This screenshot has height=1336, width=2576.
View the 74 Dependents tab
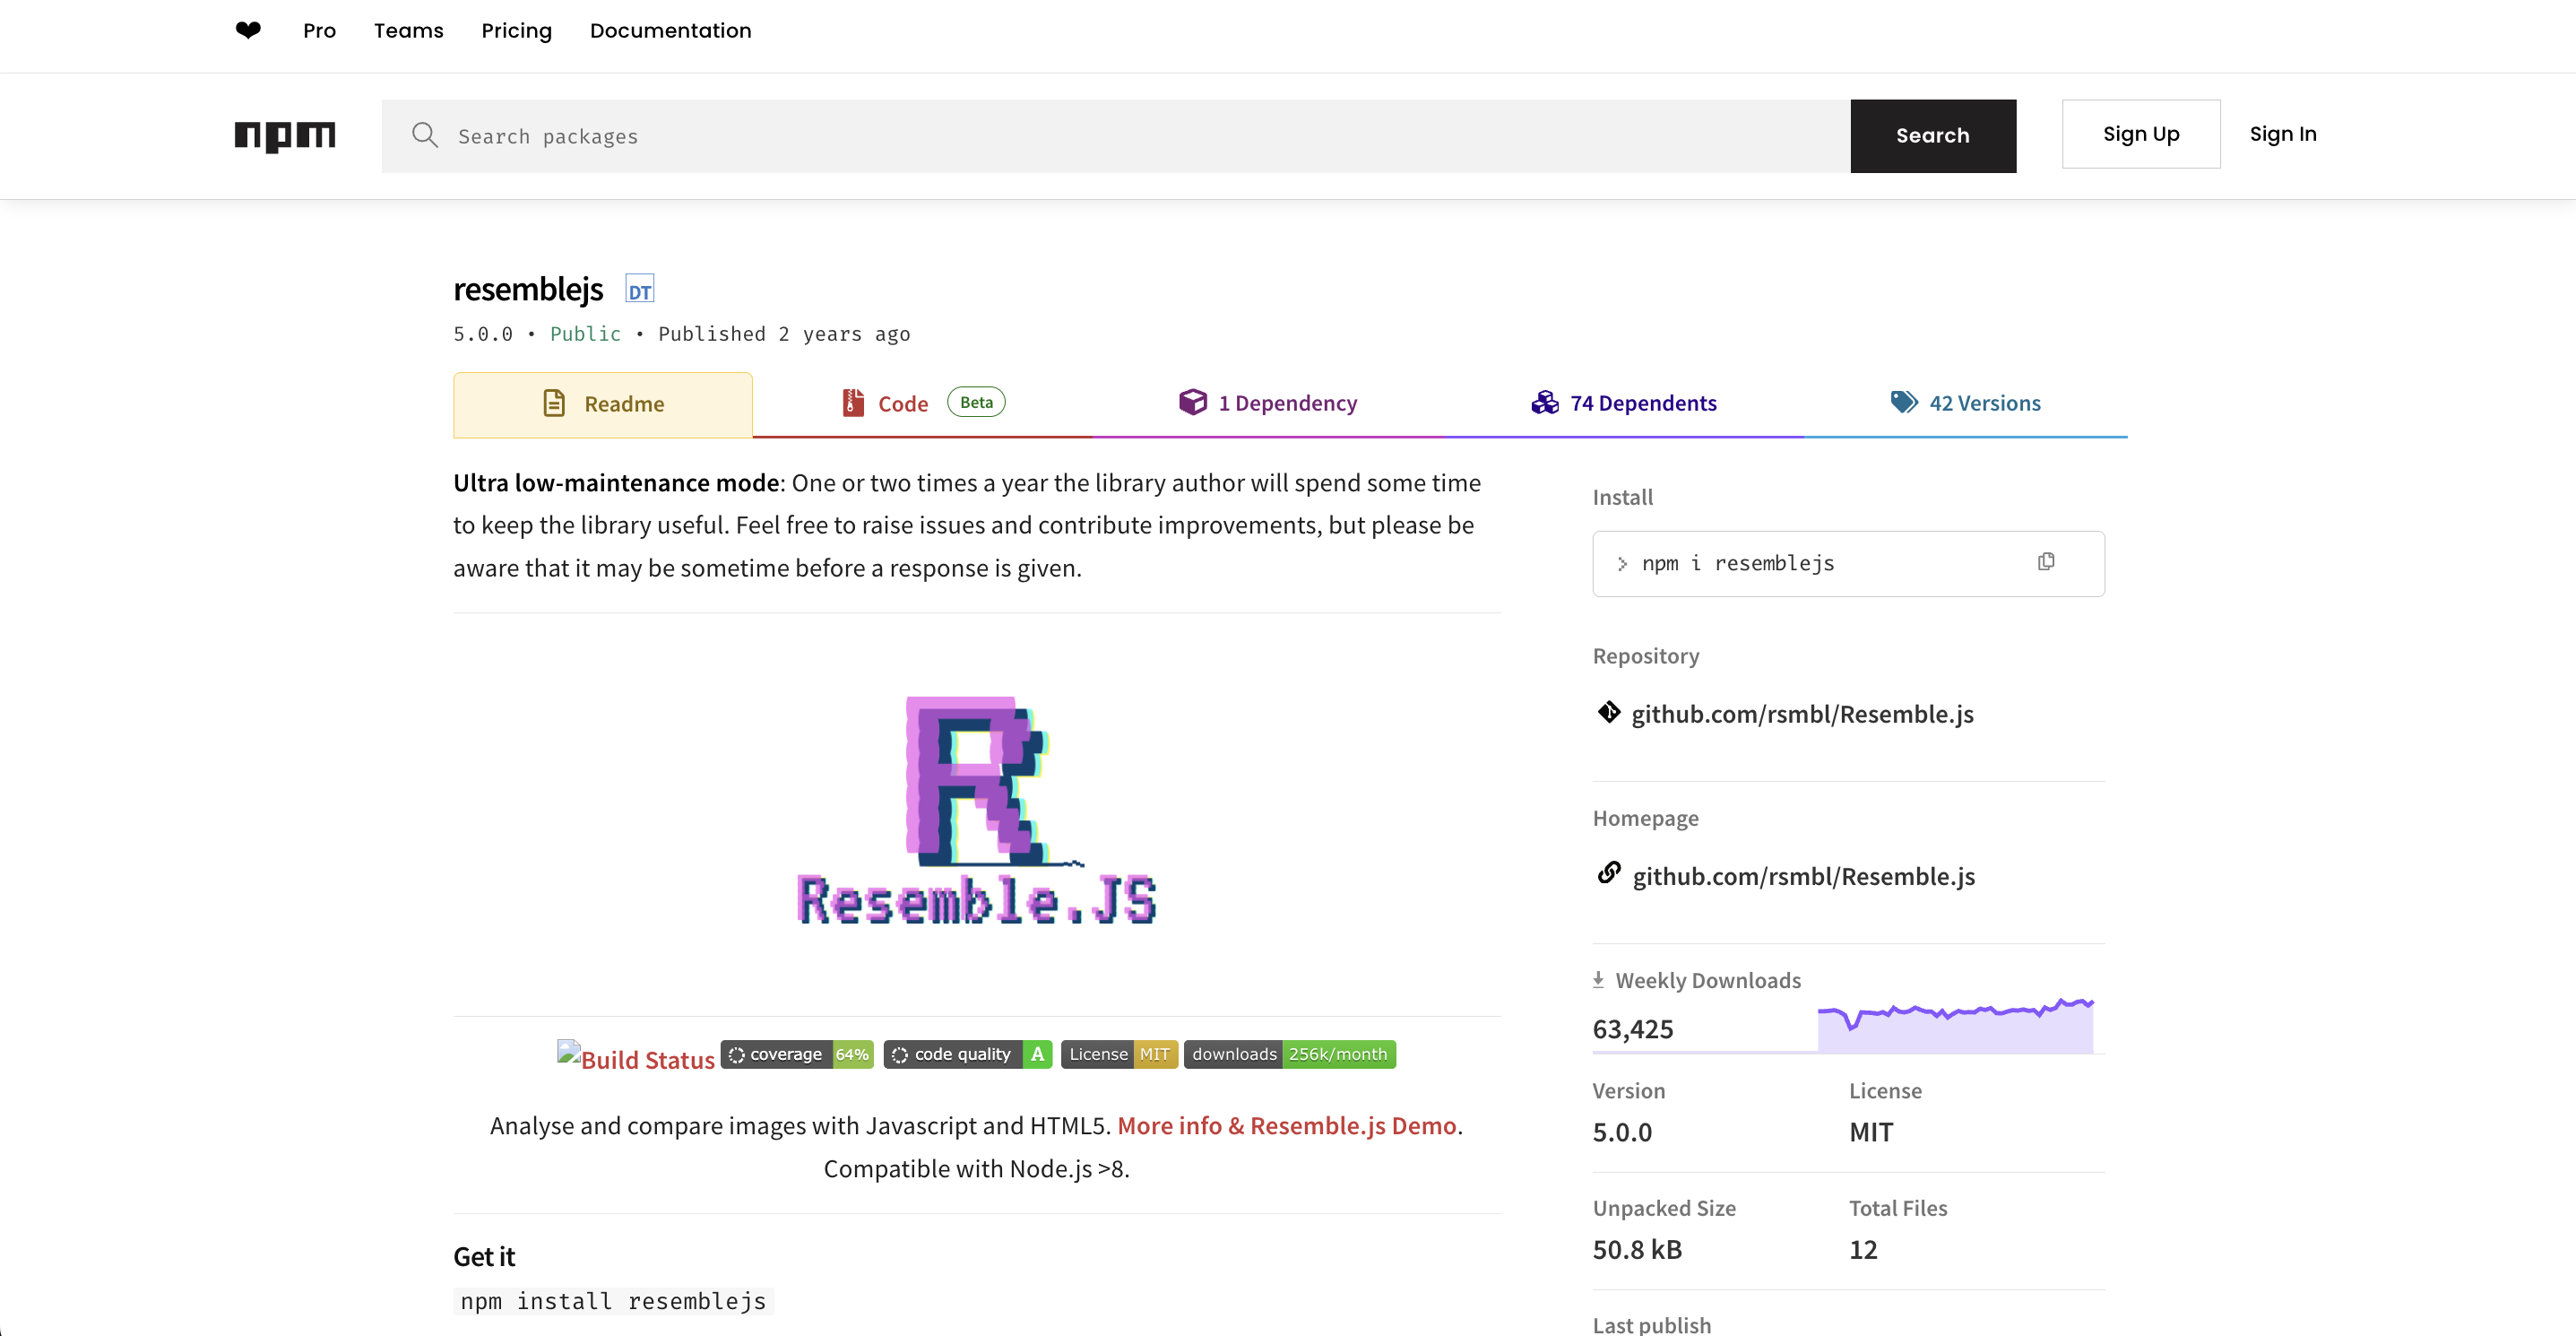[1624, 403]
